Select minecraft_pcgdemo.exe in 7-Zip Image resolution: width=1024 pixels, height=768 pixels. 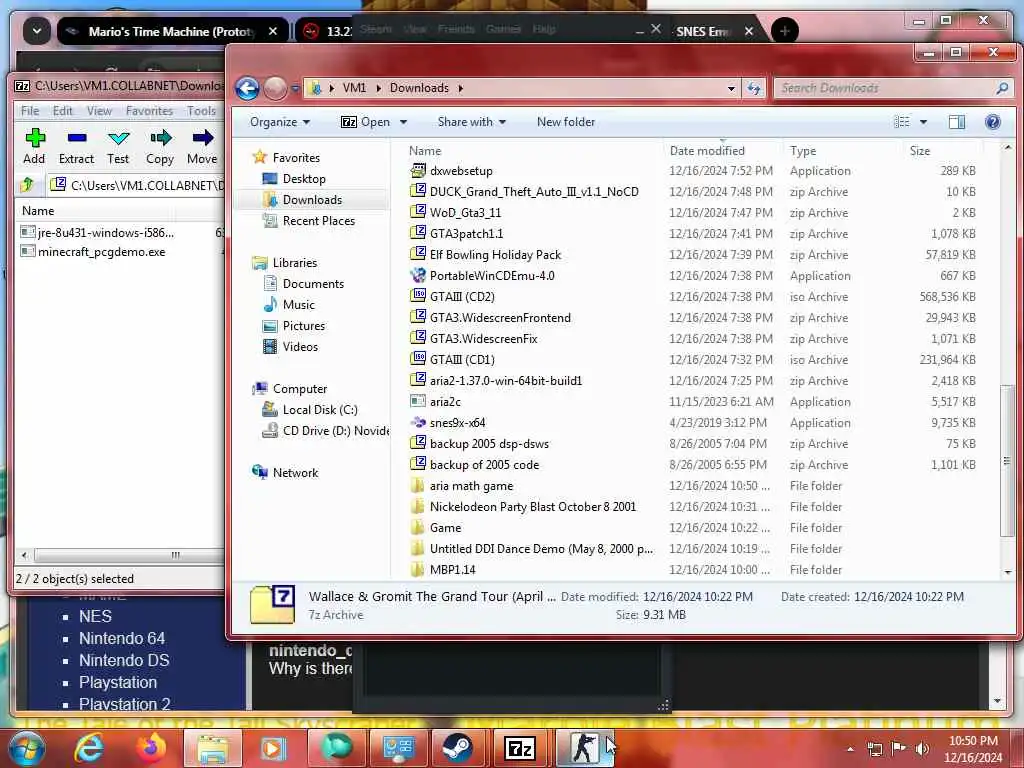[x=101, y=252]
